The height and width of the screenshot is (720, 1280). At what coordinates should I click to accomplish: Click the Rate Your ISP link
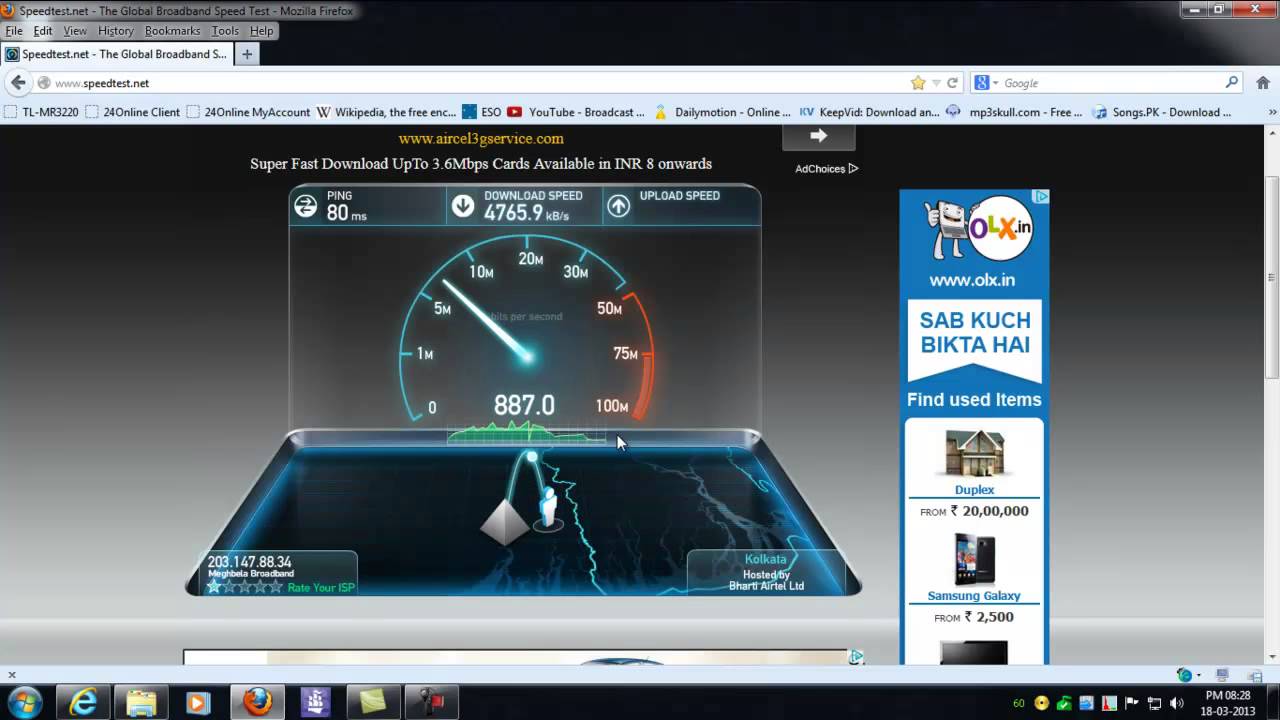(x=320, y=588)
